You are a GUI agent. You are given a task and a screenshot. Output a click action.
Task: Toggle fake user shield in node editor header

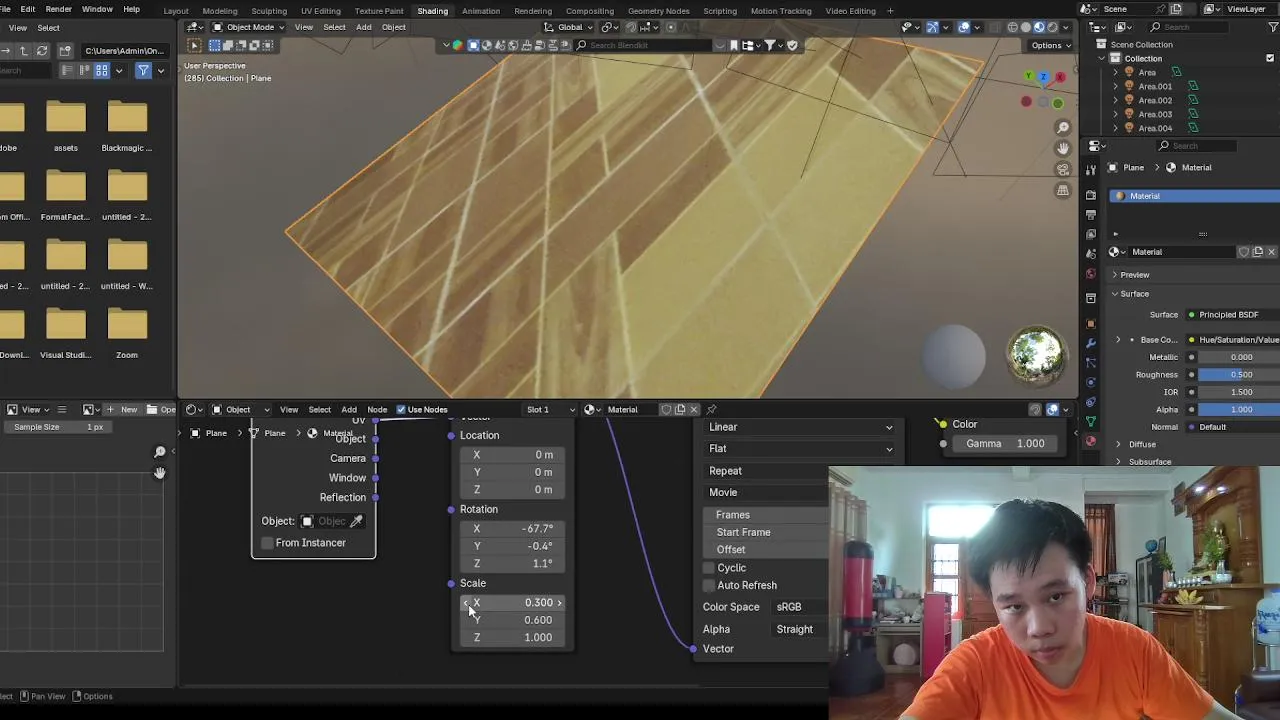[666, 409]
